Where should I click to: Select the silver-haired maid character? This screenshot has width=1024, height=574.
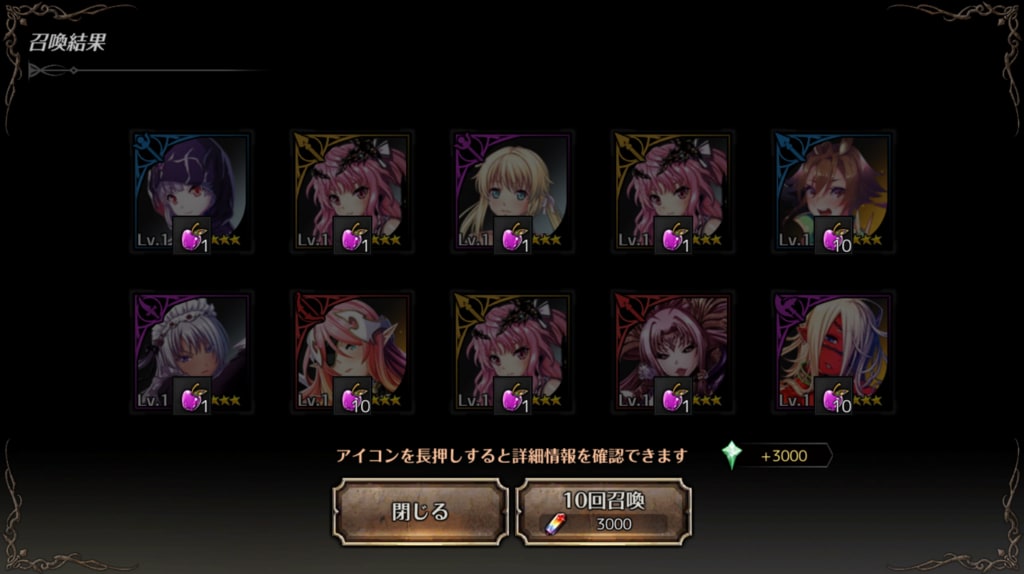(x=192, y=353)
